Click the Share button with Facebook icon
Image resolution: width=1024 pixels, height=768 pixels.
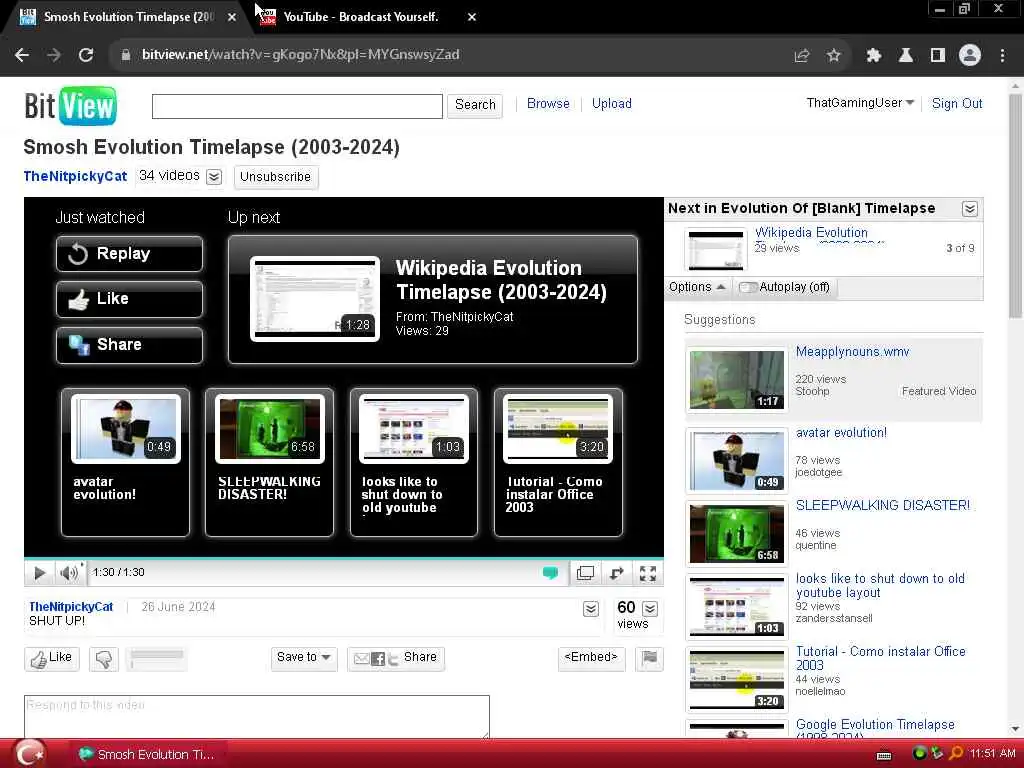coord(396,658)
